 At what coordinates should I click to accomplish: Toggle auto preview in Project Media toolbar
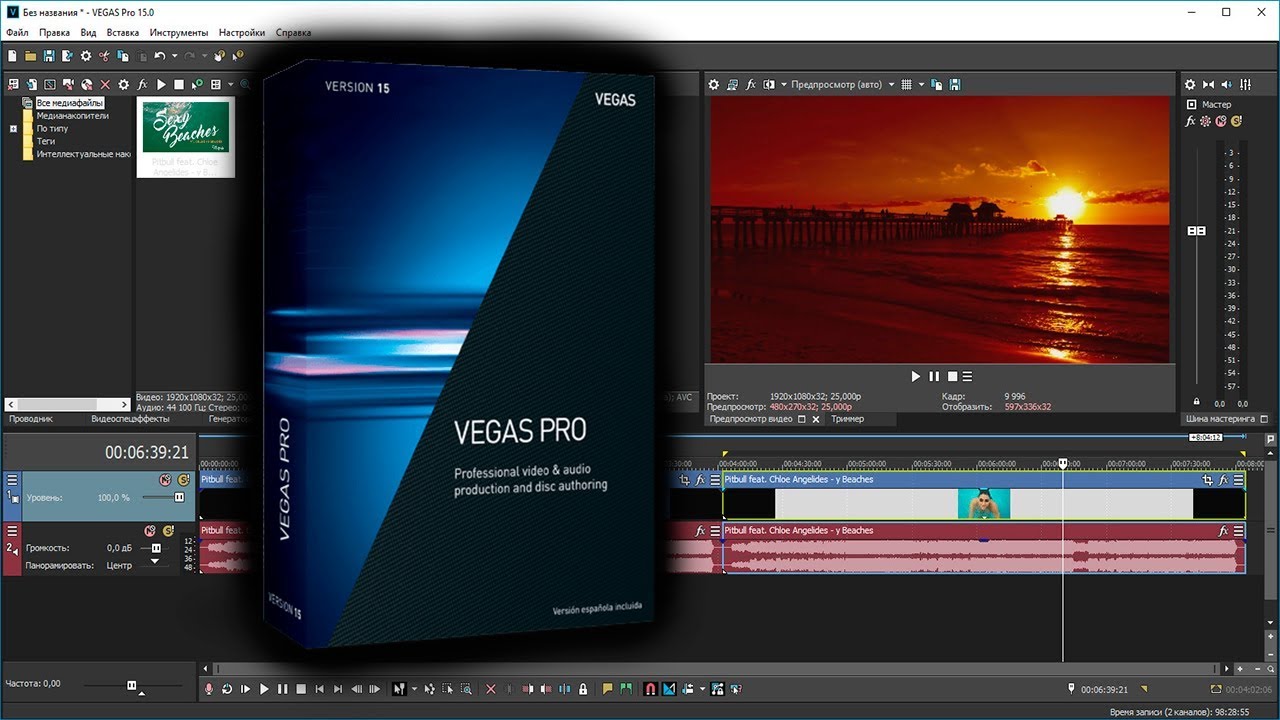tap(198, 85)
